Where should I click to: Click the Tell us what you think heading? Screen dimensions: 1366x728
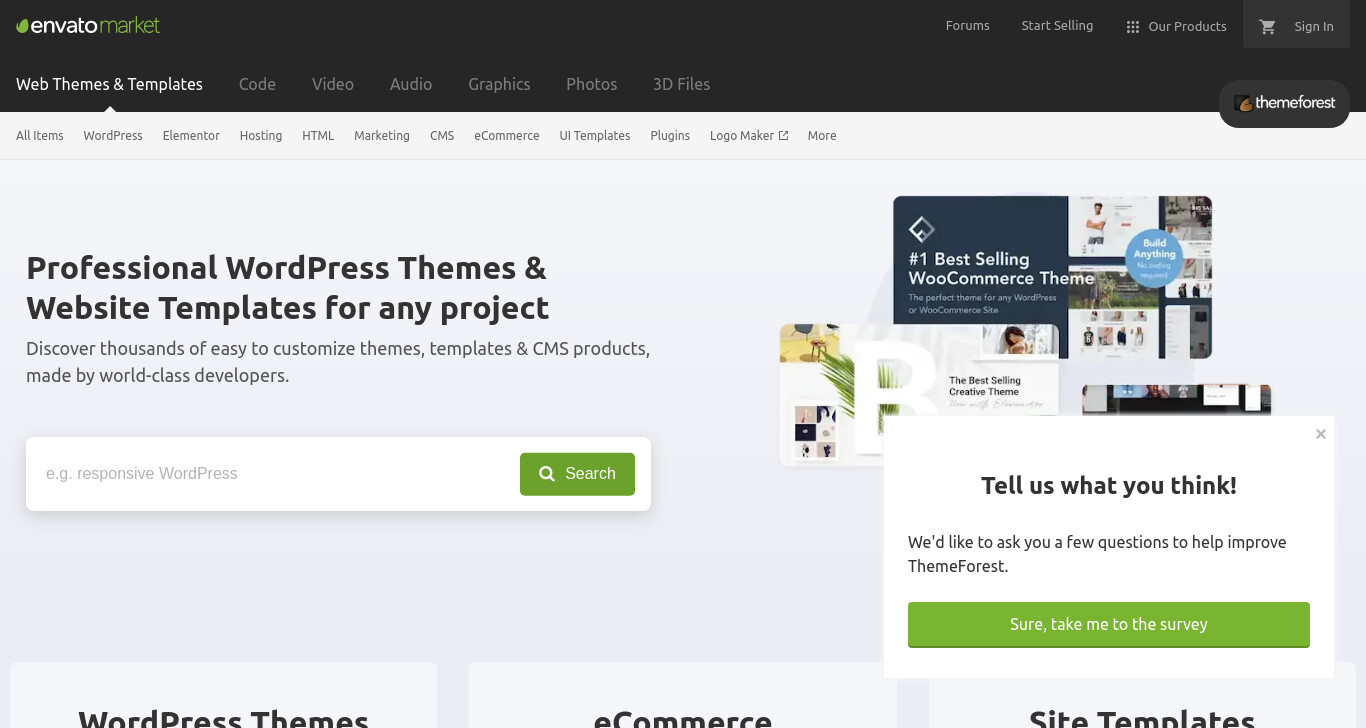tap(1109, 486)
